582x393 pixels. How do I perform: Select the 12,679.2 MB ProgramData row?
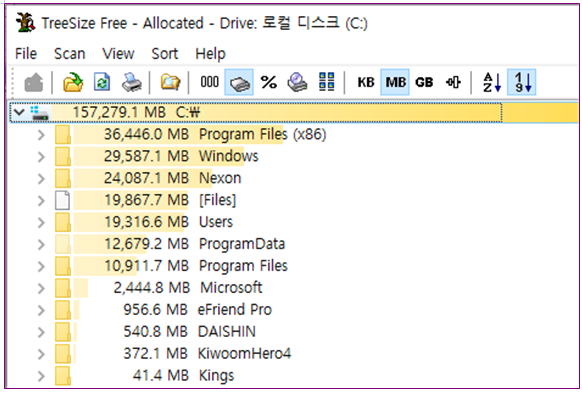point(194,244)
